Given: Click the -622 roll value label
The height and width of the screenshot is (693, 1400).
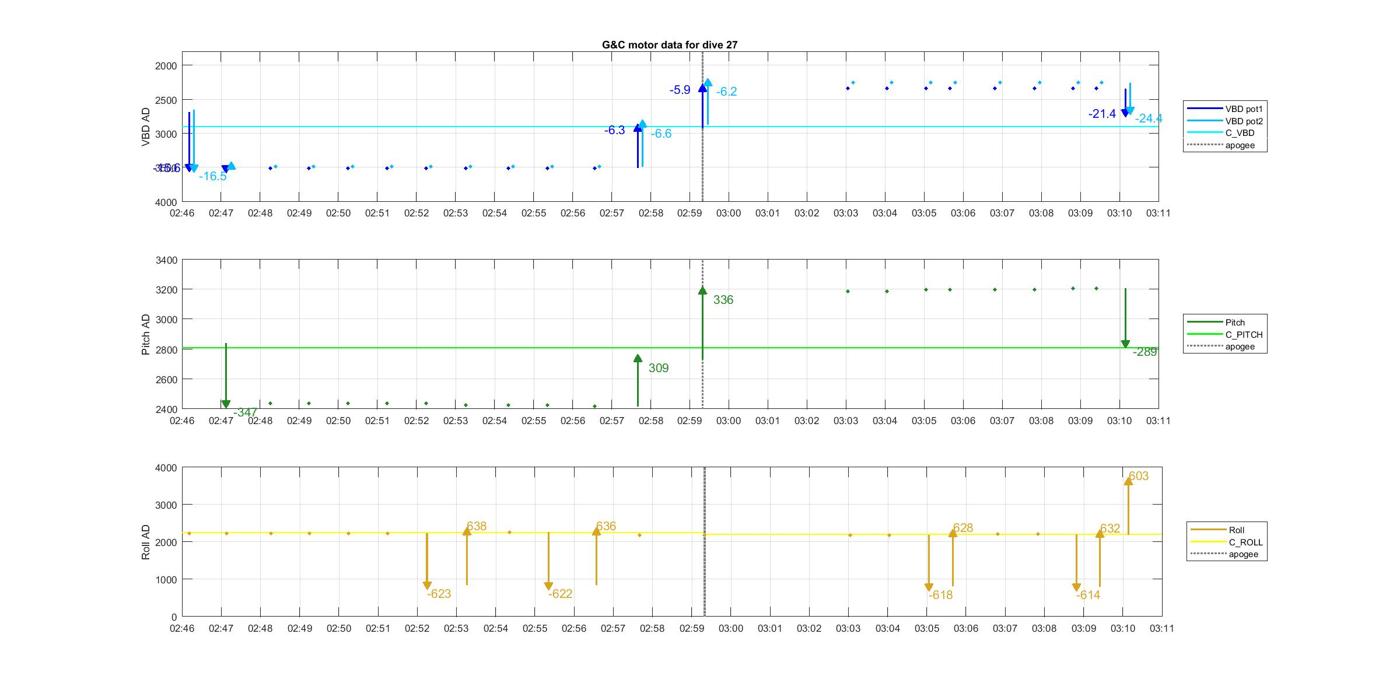Looking at the screenshot, I should pos(561,594).
